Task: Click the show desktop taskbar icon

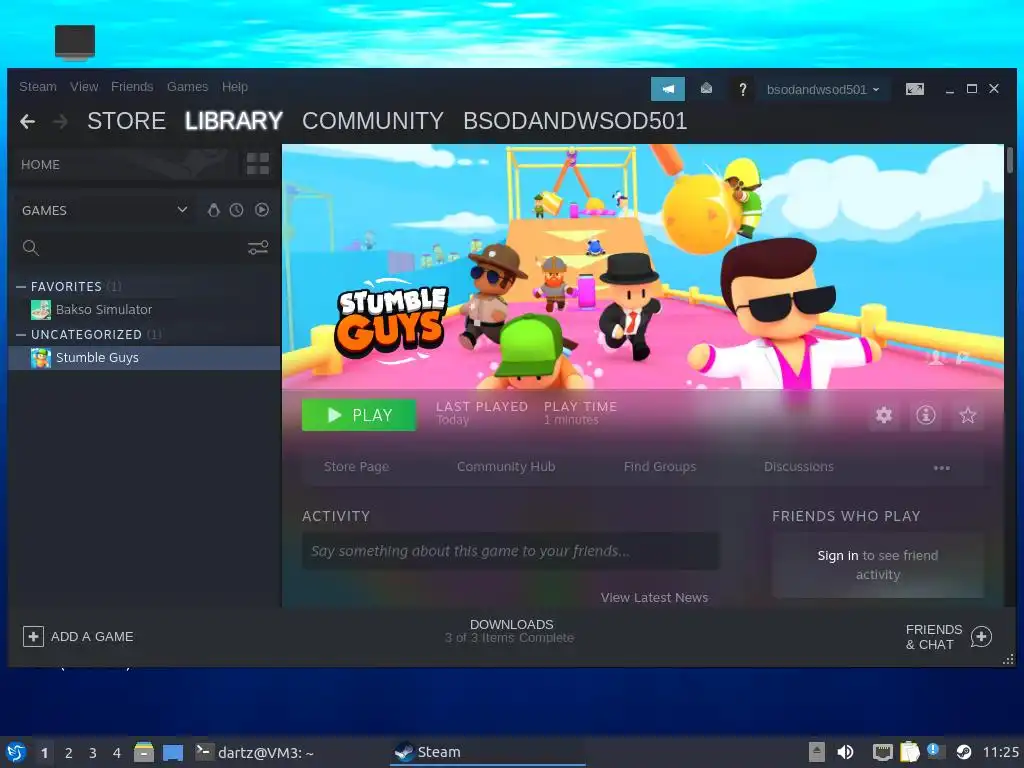Action: pyautogui.click(x=173, y=753)
